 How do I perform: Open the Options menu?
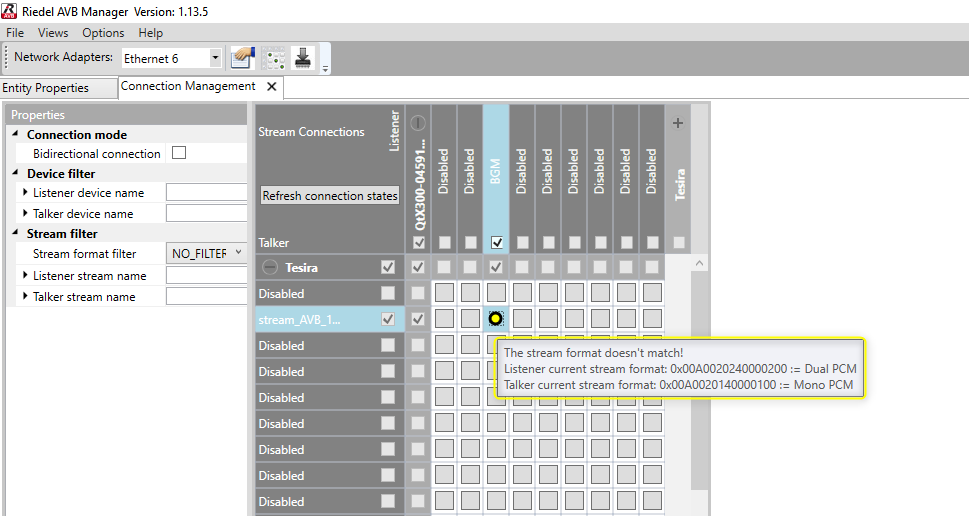(103, 33)
